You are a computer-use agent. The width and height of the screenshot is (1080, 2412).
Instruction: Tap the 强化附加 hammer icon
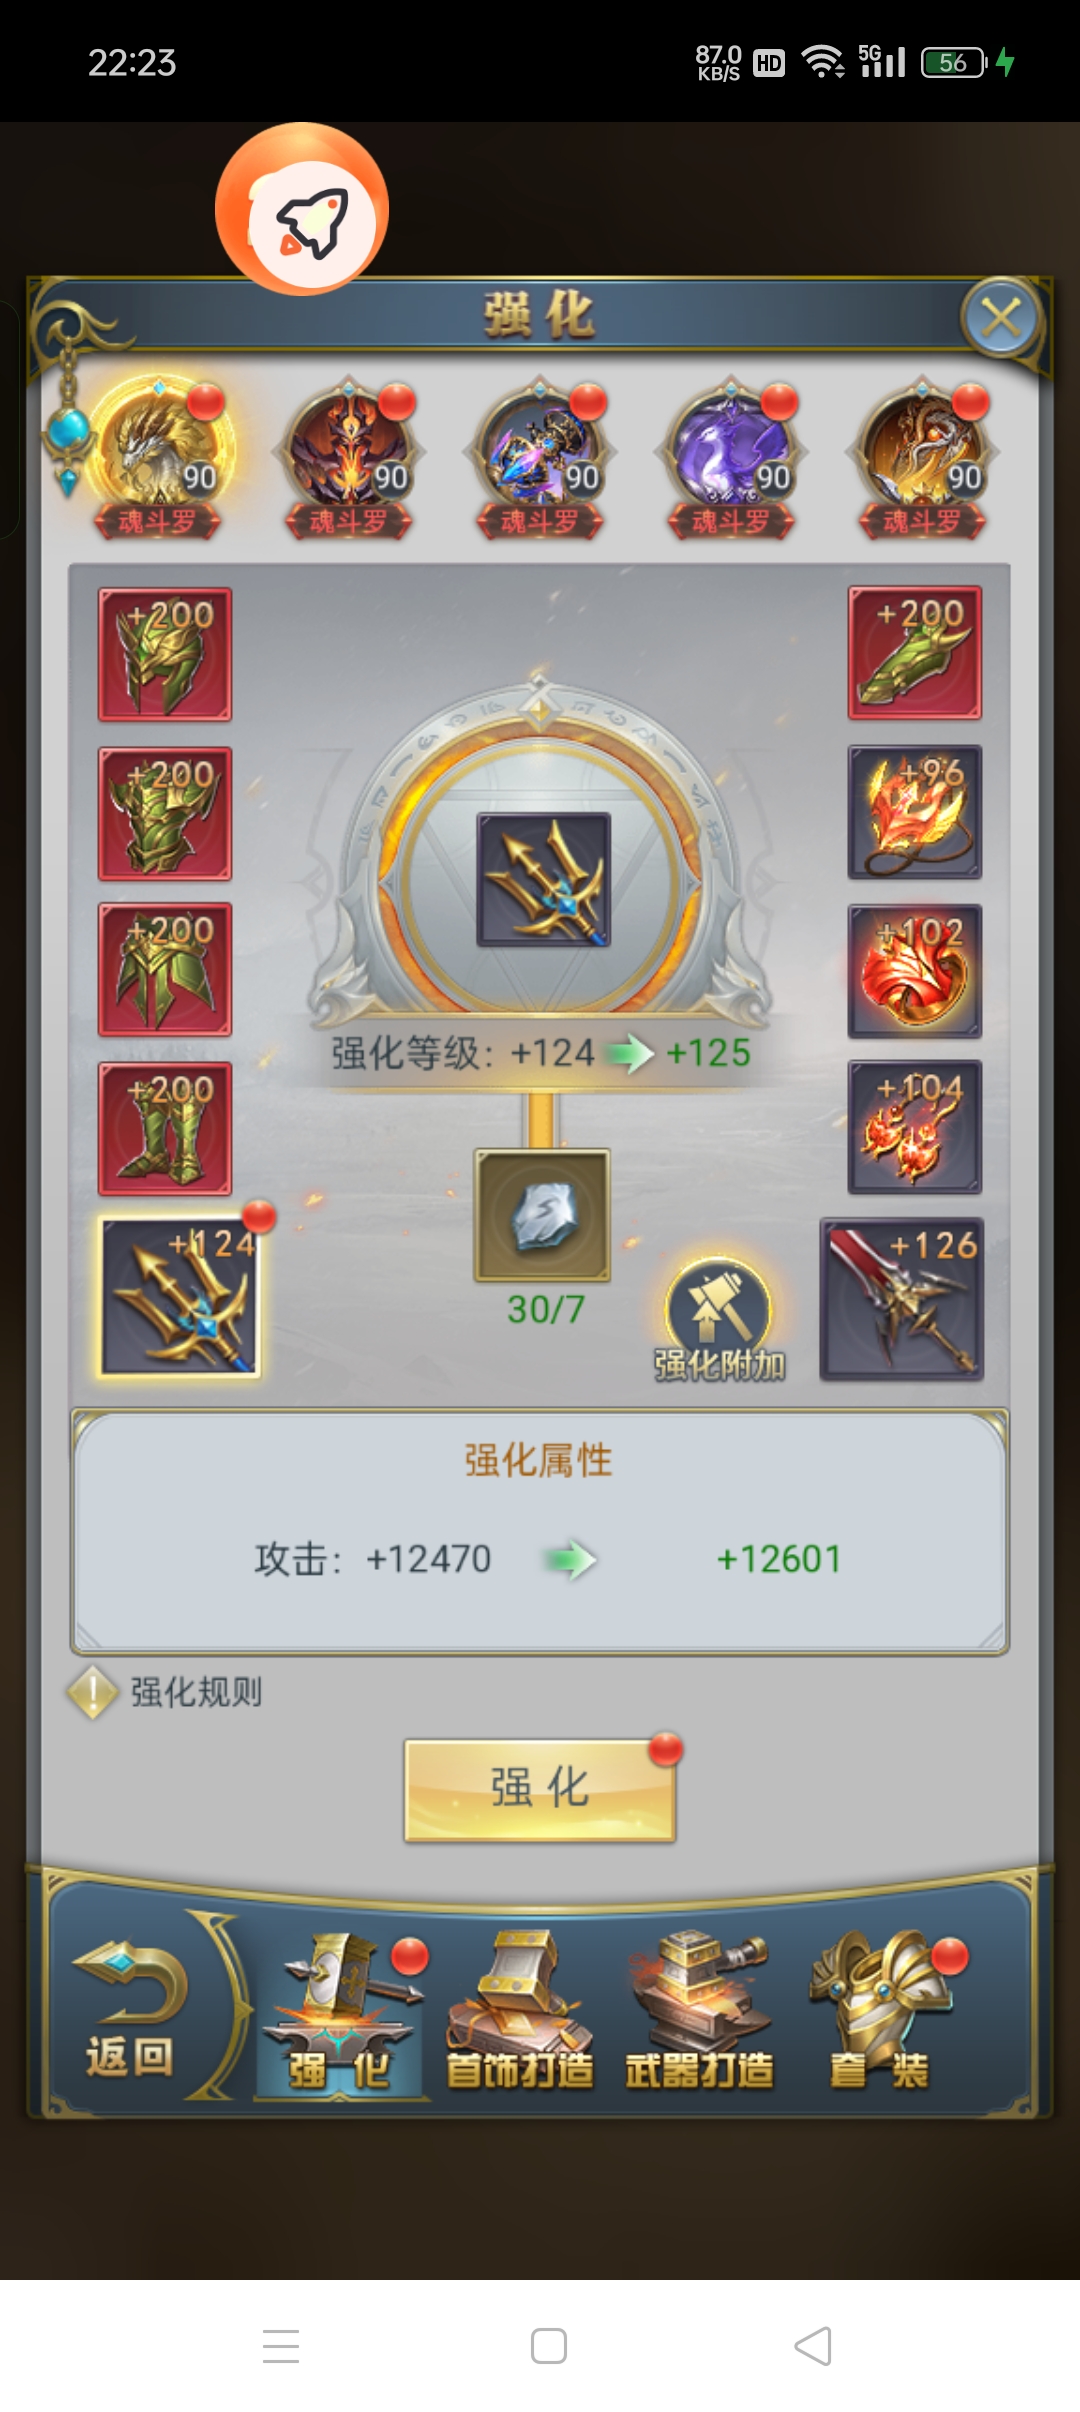tap(719, 1318)
